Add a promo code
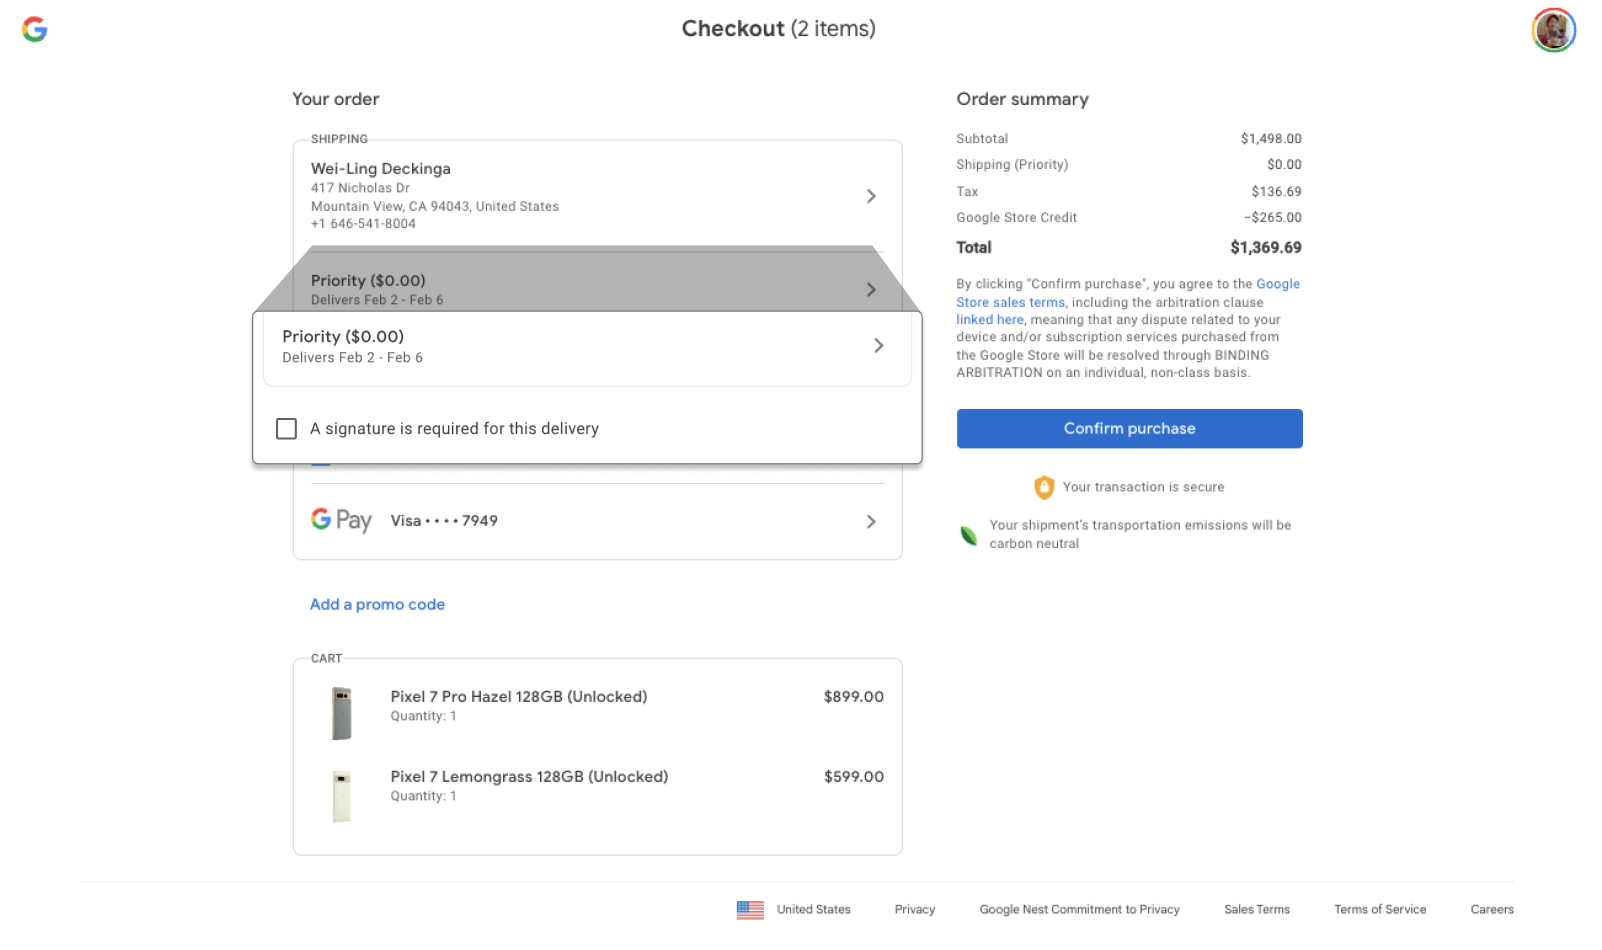Viewport: 1602px width, 950px height. (x=377, y=604)
